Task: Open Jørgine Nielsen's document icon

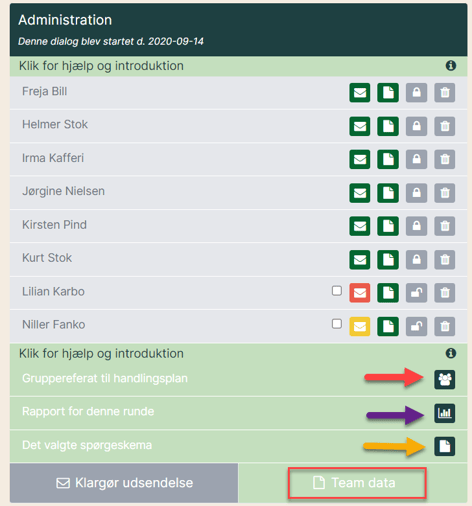Action: pos(388,193)
